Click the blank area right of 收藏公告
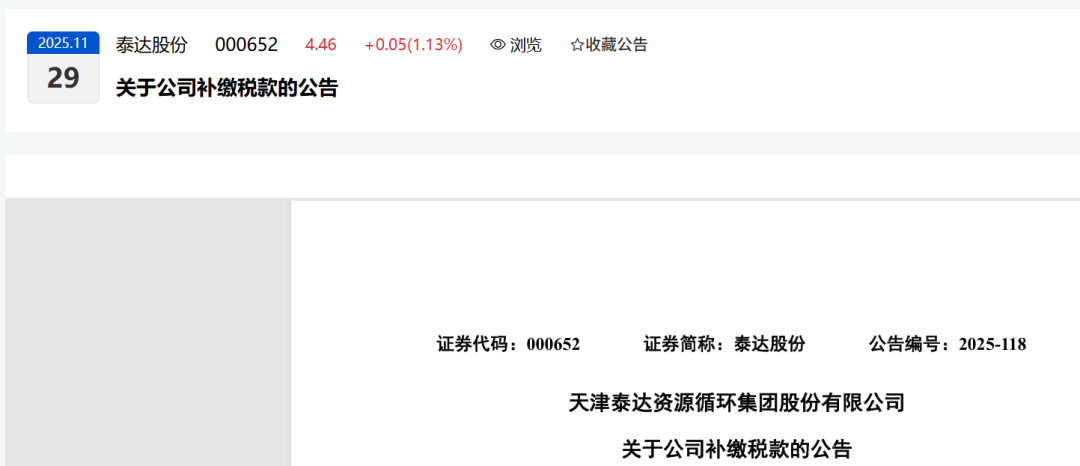The width and height of the screenshot is (1080, 466). coord(861,45)
